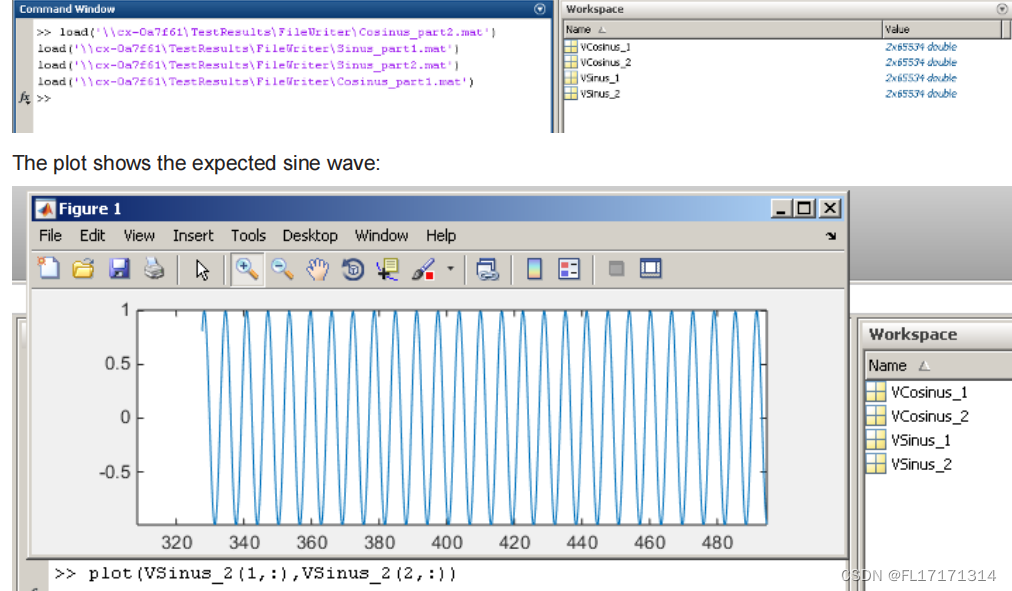Sort by the Name column in top Workspace
The image size is (1012, 591).
(722, 30)
